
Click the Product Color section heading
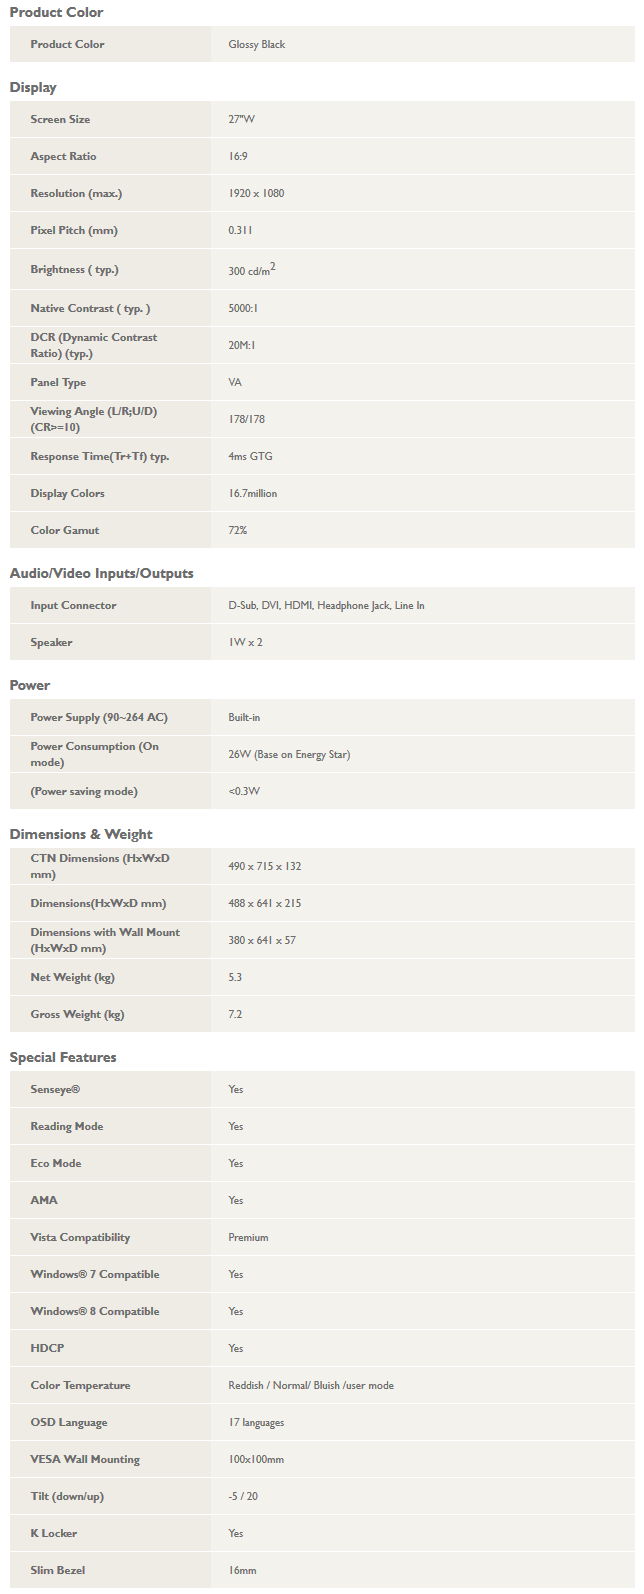56,12
